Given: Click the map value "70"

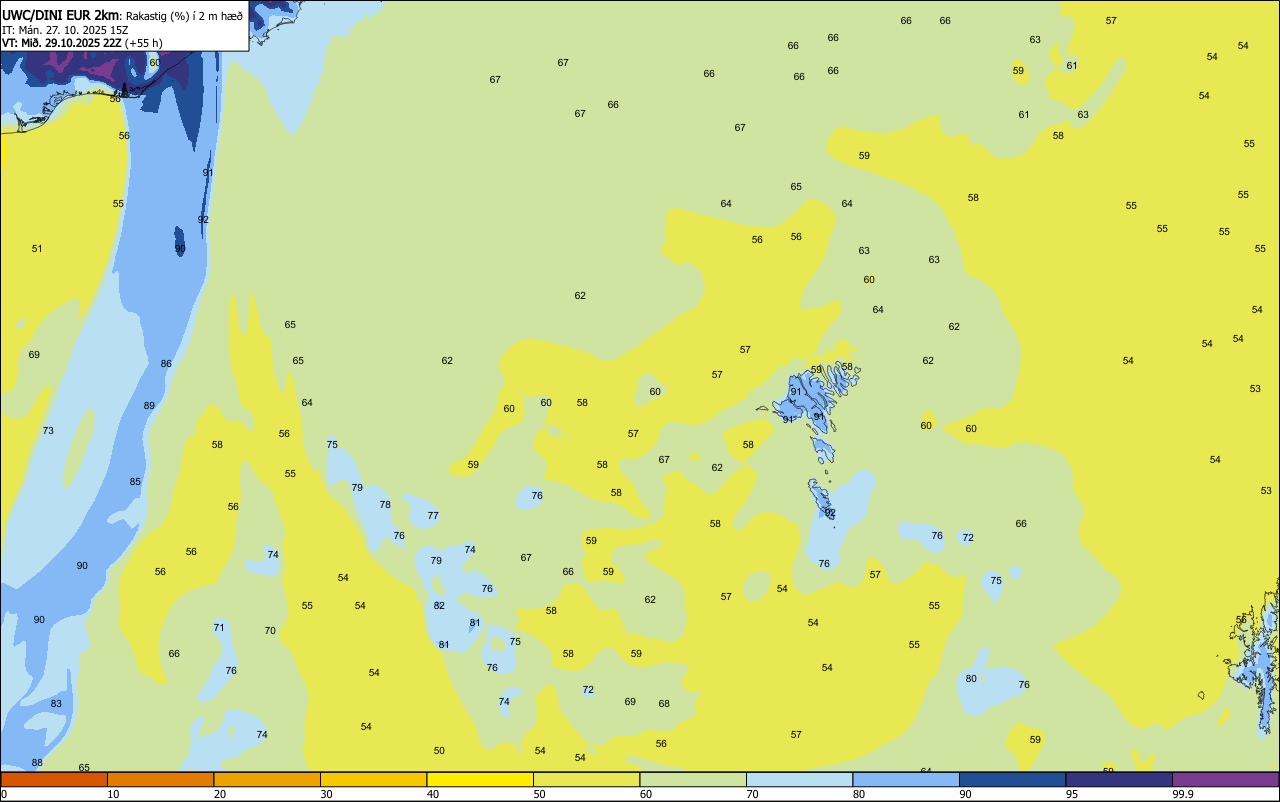Looking at the screenshot, I should coord(270,631).
